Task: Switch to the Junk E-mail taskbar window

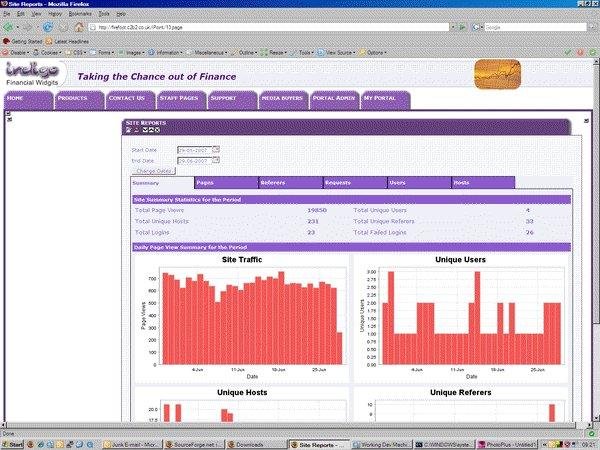Action: click(x=132, y=445)
